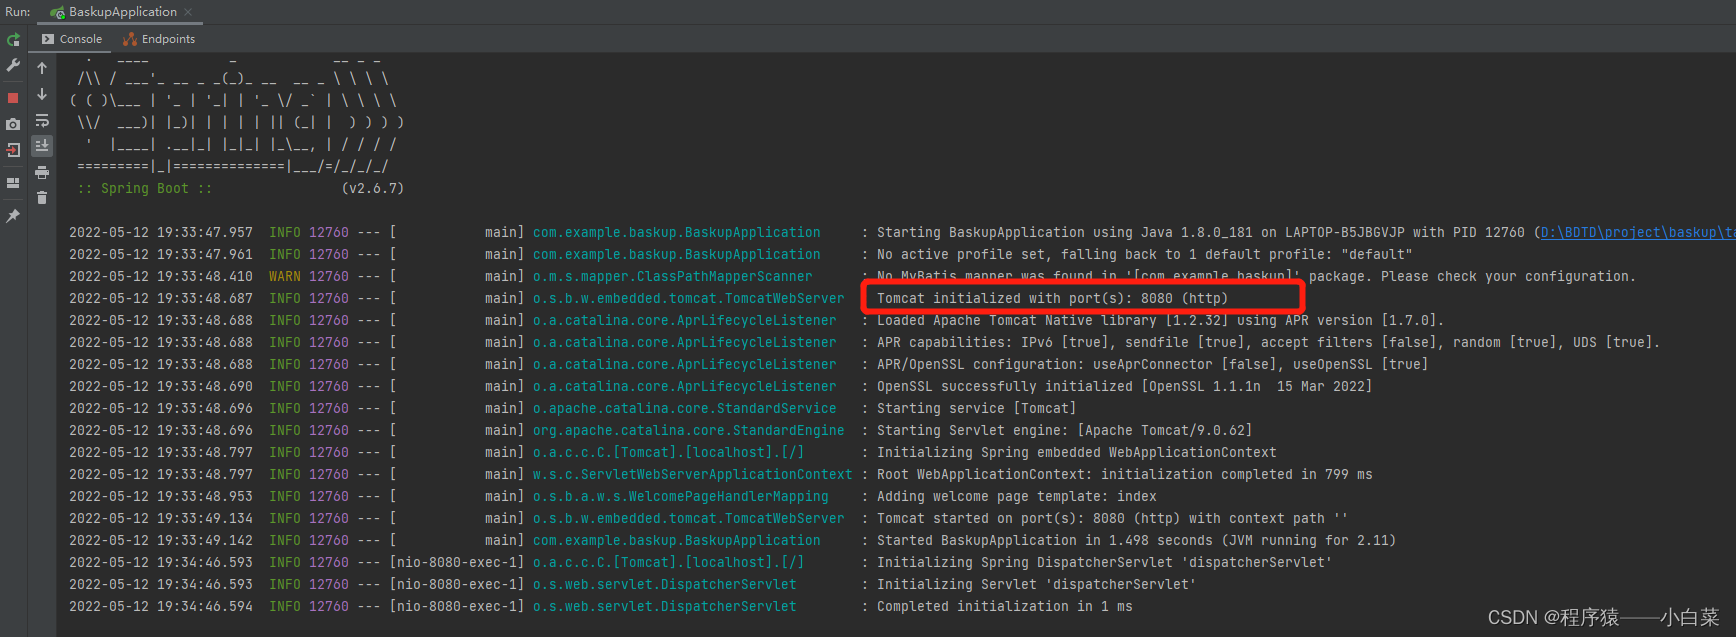Switch to the Endpoints tab

click(x=159, y=39)
